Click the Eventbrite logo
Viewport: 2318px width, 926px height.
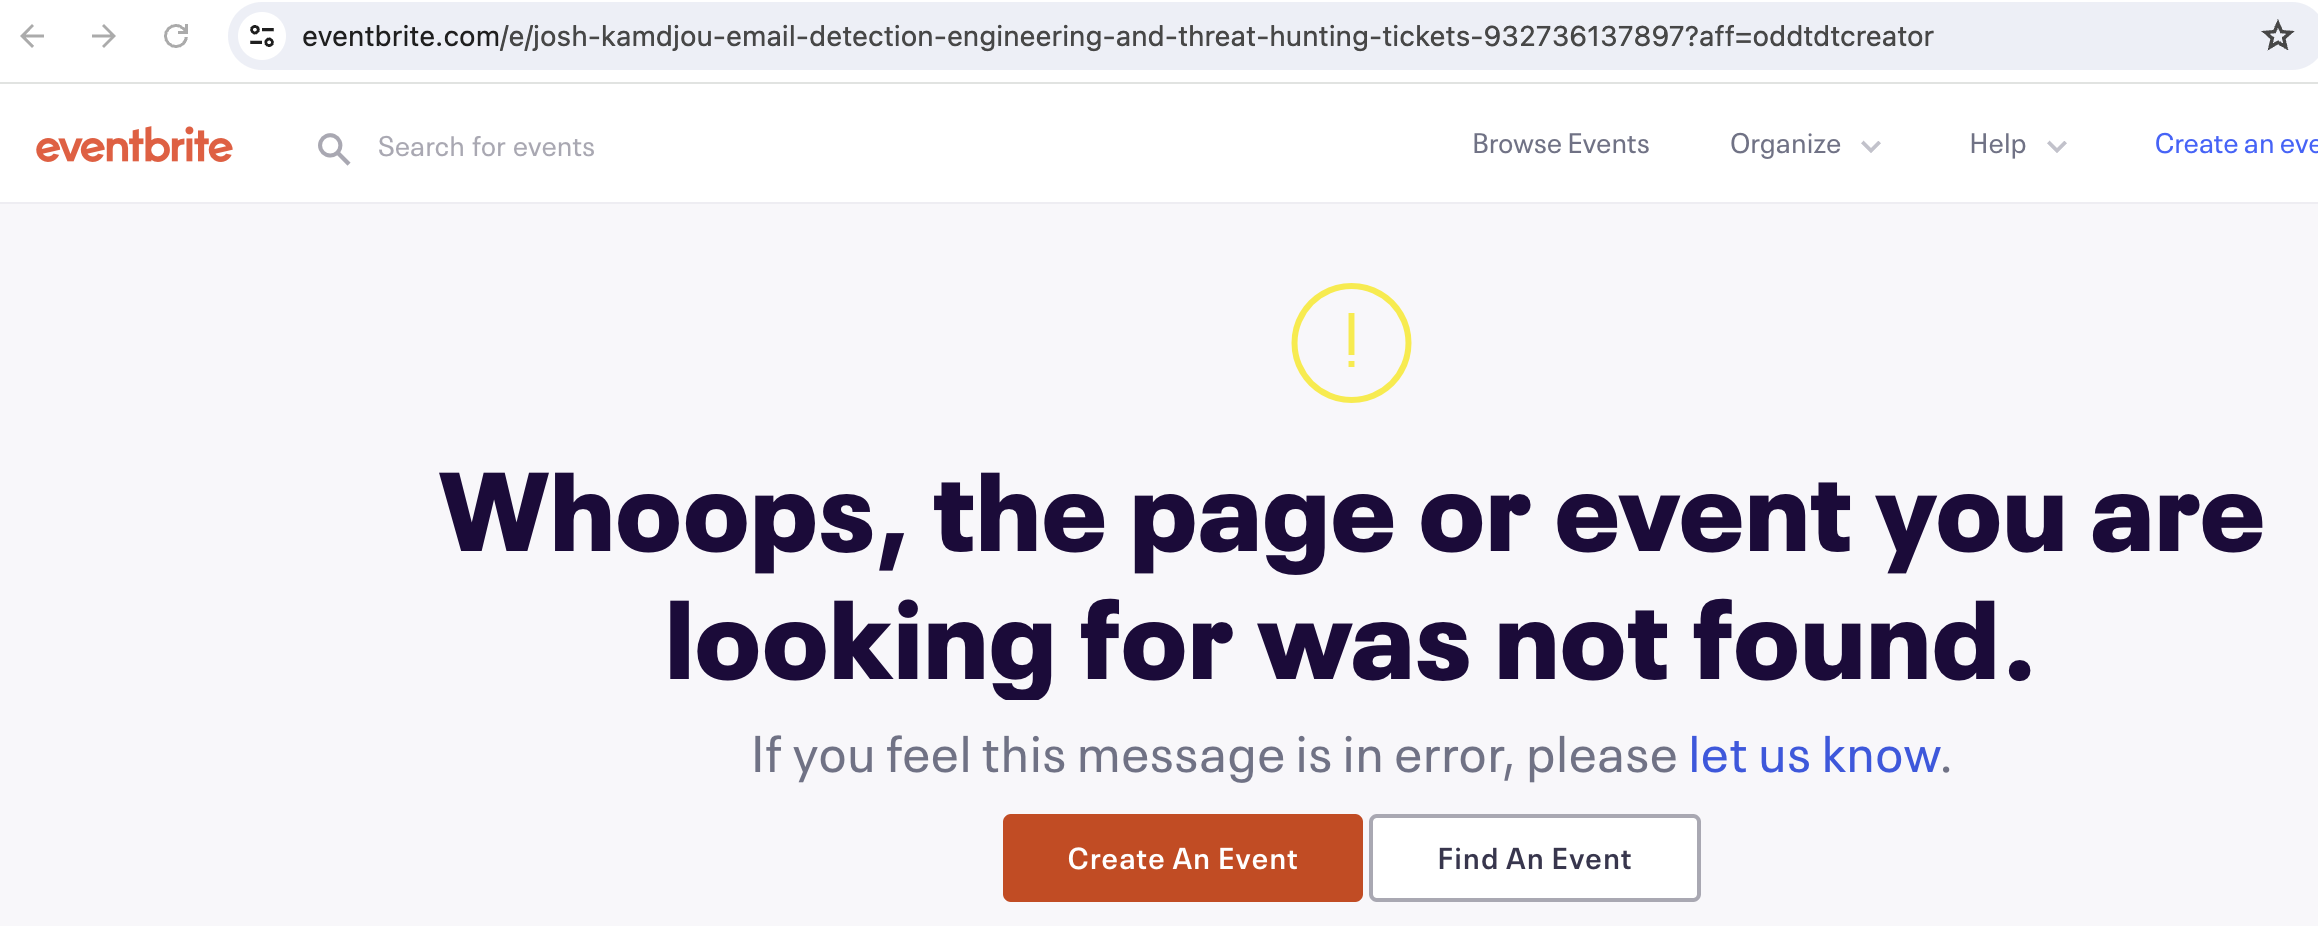[134, 146]
